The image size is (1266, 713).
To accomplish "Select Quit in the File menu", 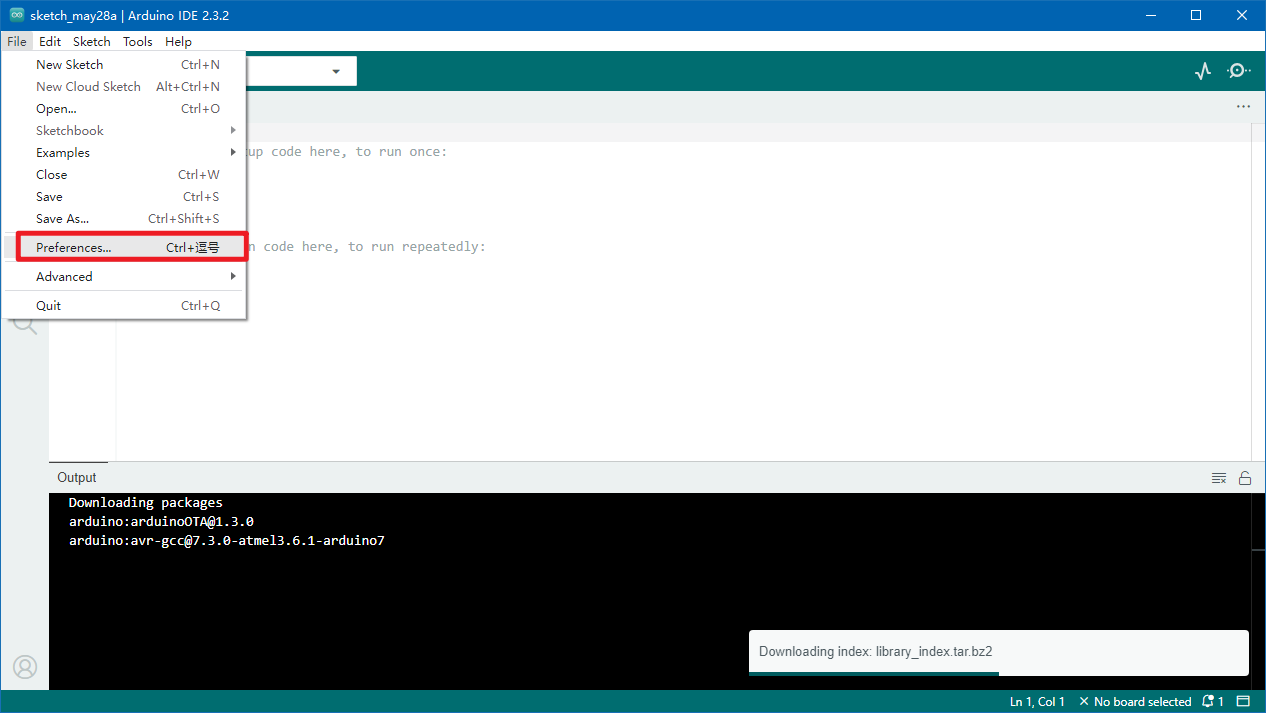I will coord(125,306).
